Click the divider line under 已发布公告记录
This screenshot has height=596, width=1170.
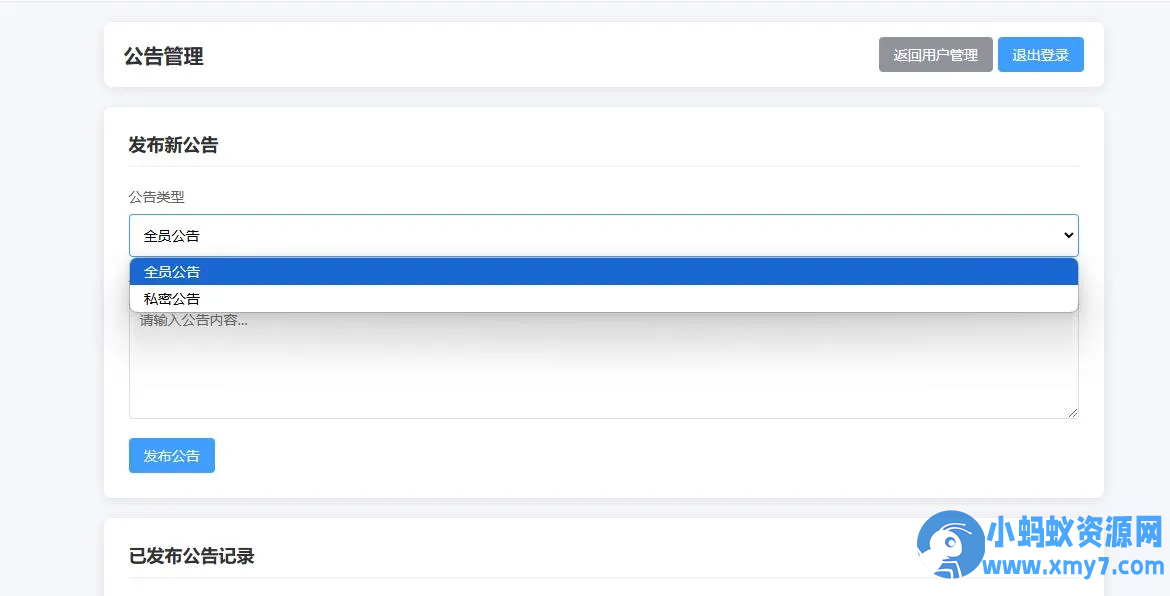(500, 577)
